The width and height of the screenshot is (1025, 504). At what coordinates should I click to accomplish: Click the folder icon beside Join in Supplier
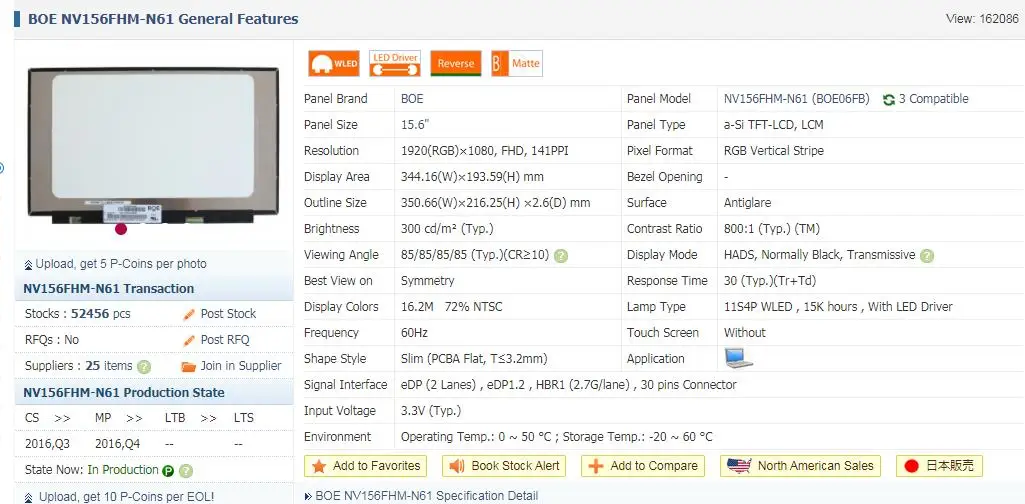click(189, 367)
